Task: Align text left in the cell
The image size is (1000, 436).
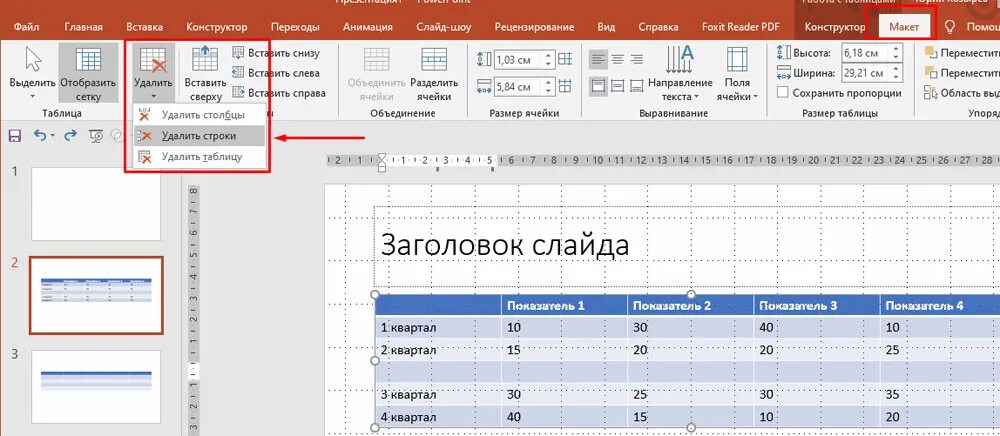Action: click(598, 59)
